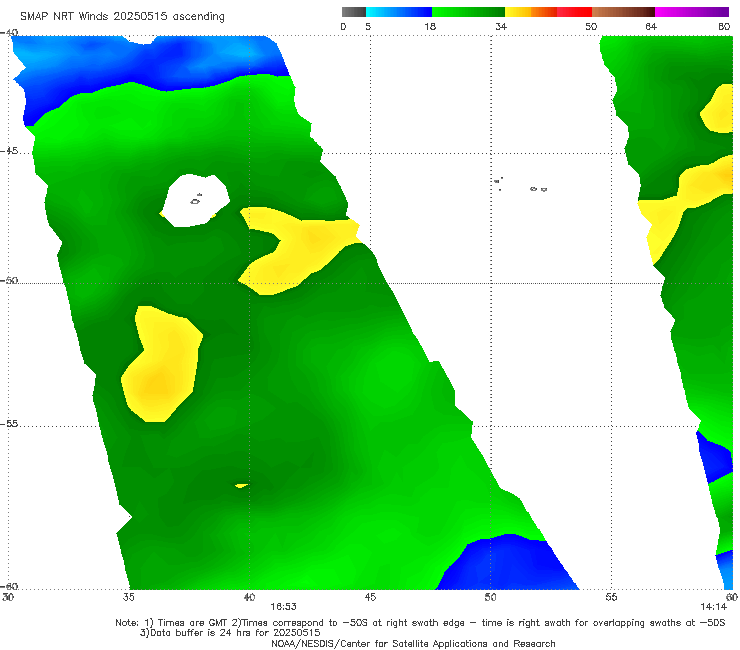Image resolution: width=740 pixels, height=650 pixels.
Task: Click the Y-shaped yellow wind patch near 42E 48S
Action: (x=300, y=251)
